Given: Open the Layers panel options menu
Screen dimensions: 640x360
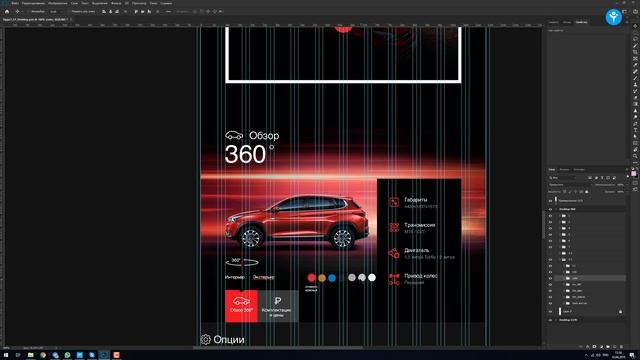Looking at the screenshot, I should coord(627,169).
